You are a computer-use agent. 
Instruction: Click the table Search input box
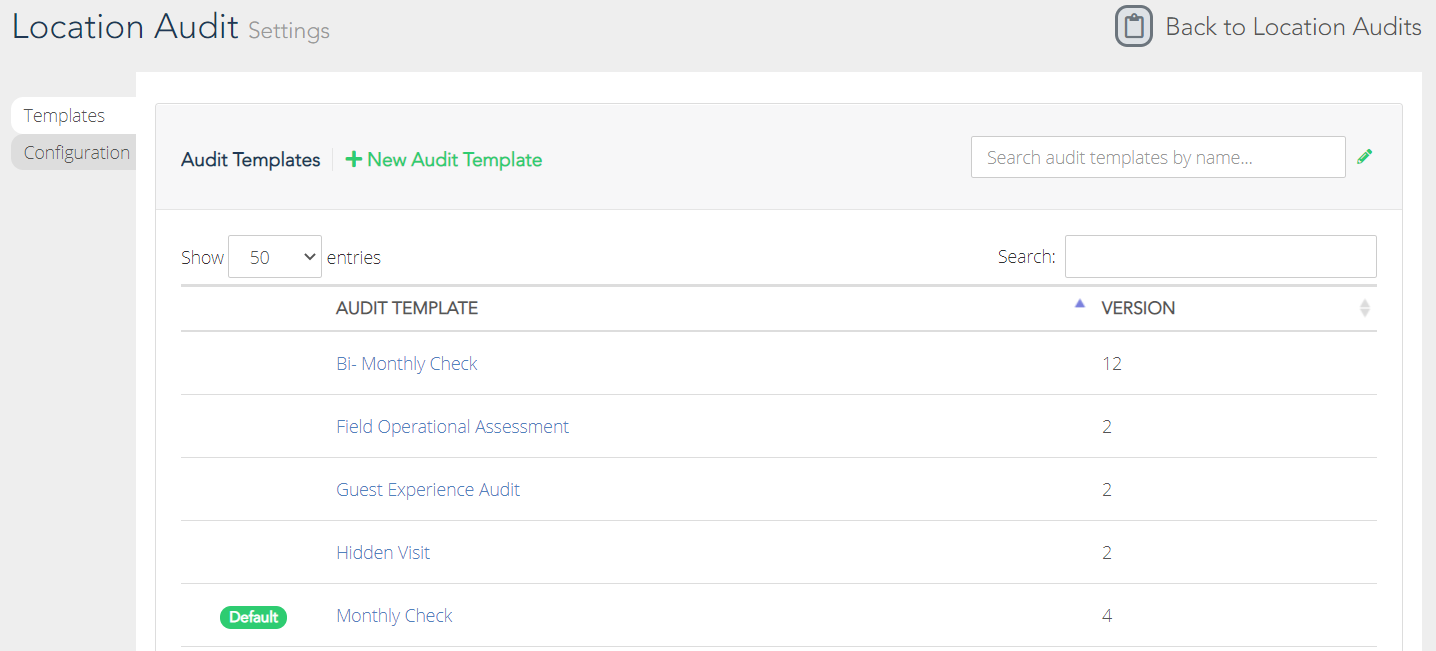point(1220,257)
